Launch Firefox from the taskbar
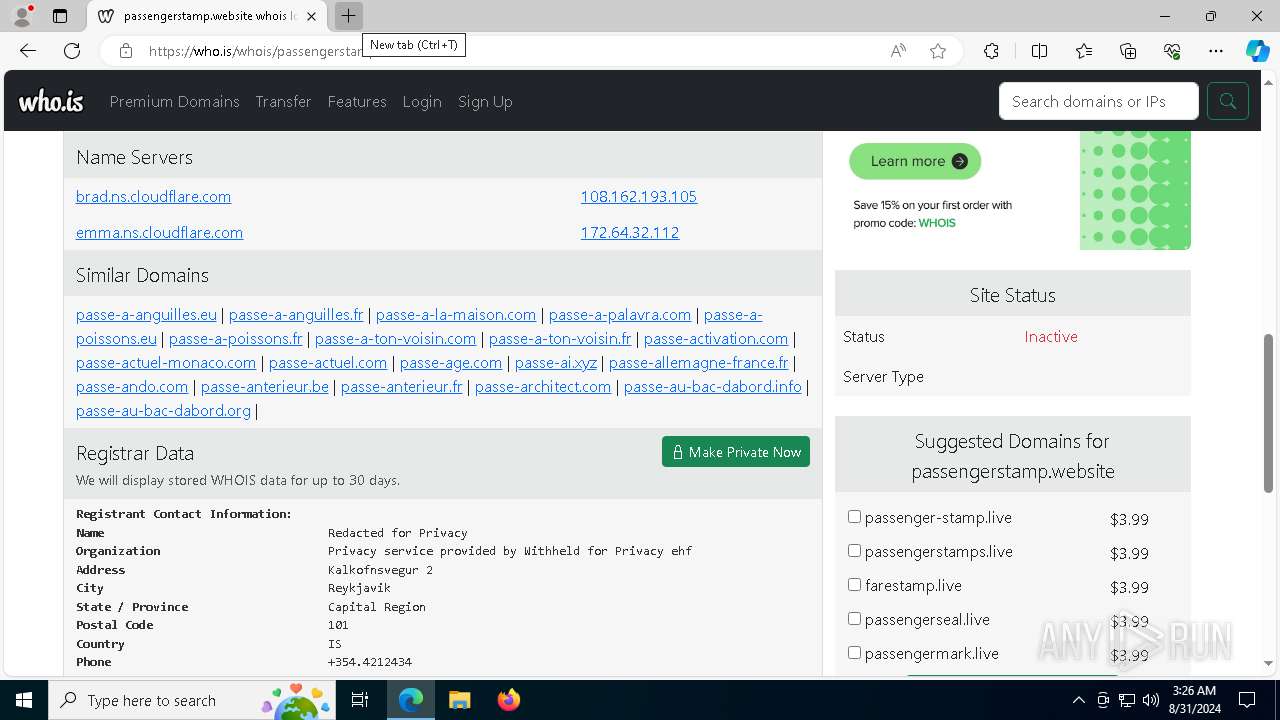 click(508, 700)
